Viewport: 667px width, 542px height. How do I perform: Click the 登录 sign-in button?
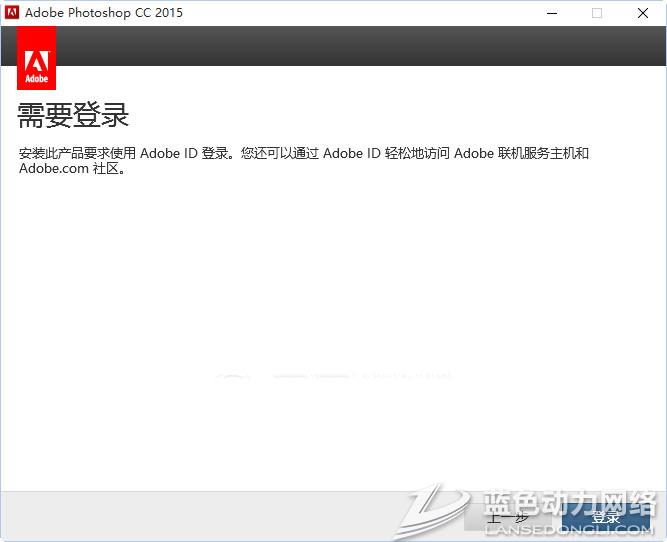point(606,517)
